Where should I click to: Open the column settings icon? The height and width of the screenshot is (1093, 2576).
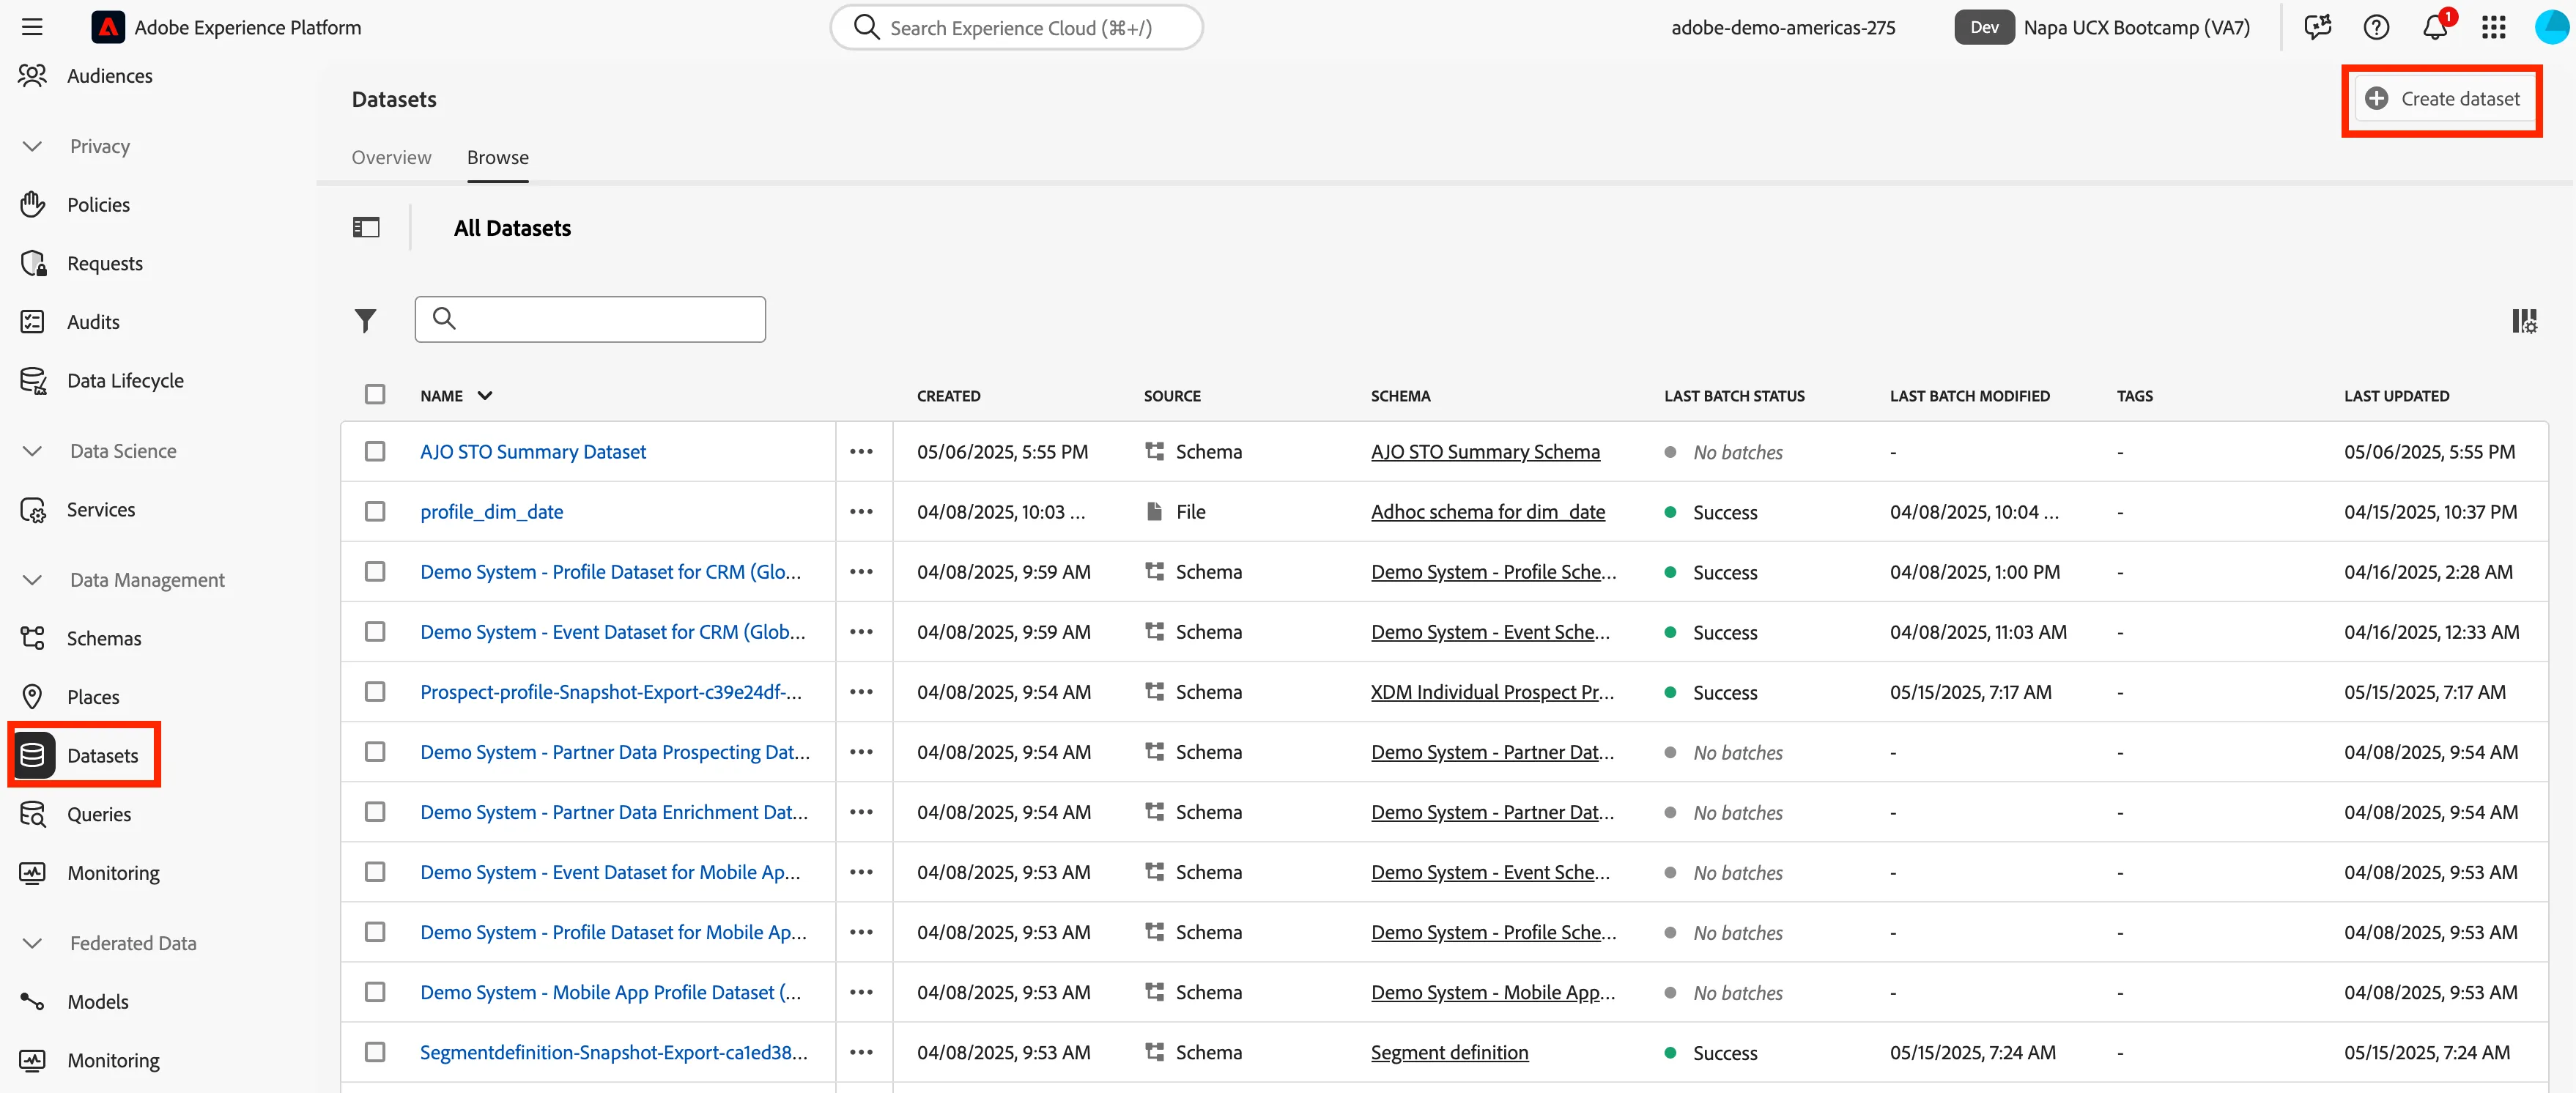[x=2524, y=321]
